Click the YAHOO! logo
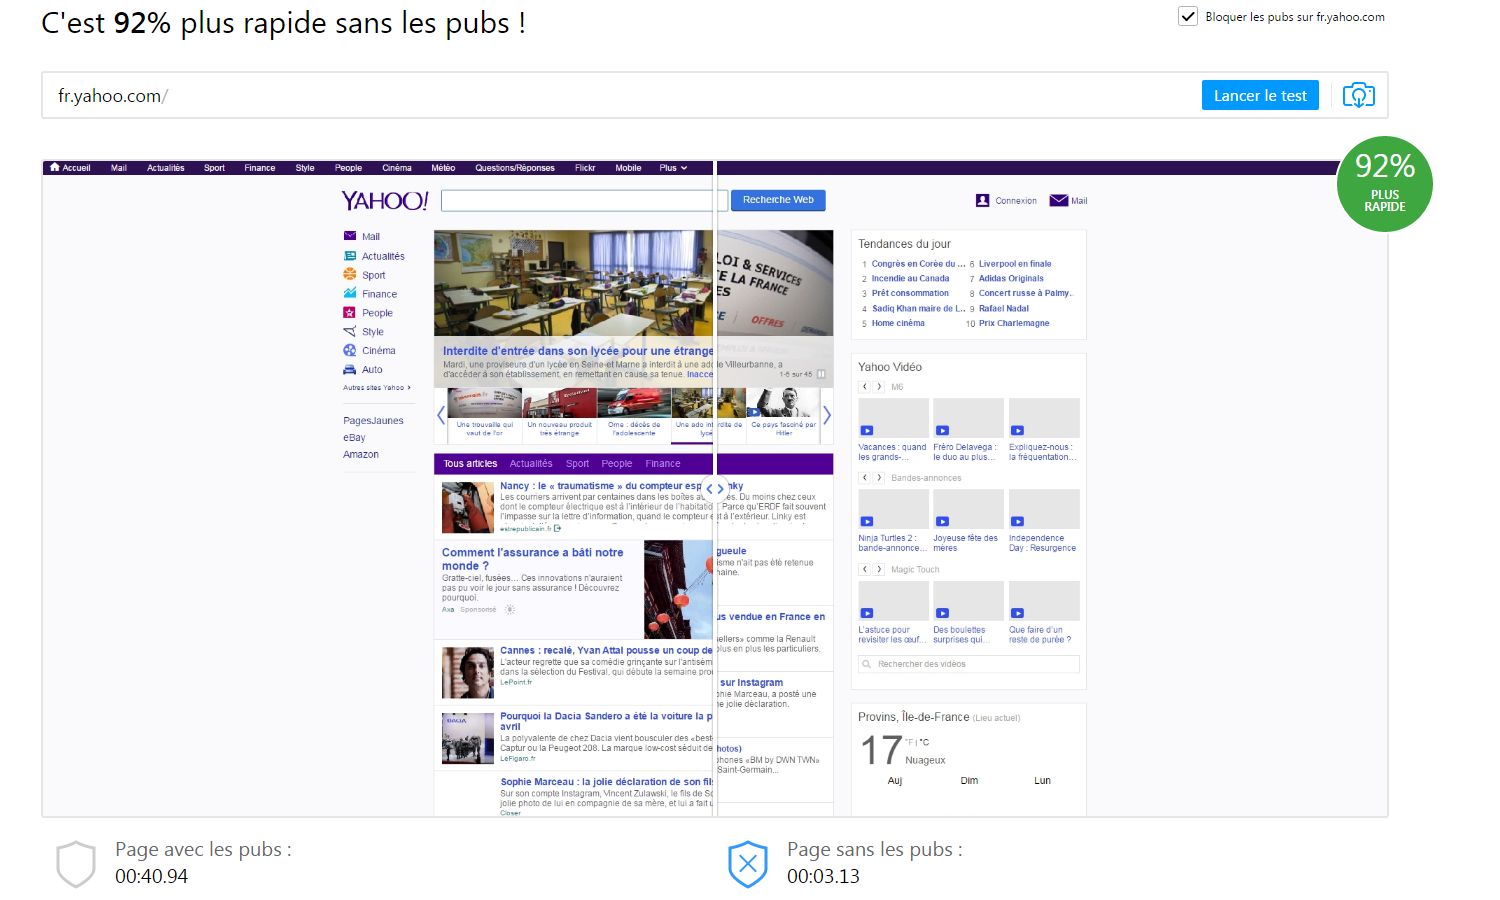Screen dimensions: 1500x900 pos(385,201)
